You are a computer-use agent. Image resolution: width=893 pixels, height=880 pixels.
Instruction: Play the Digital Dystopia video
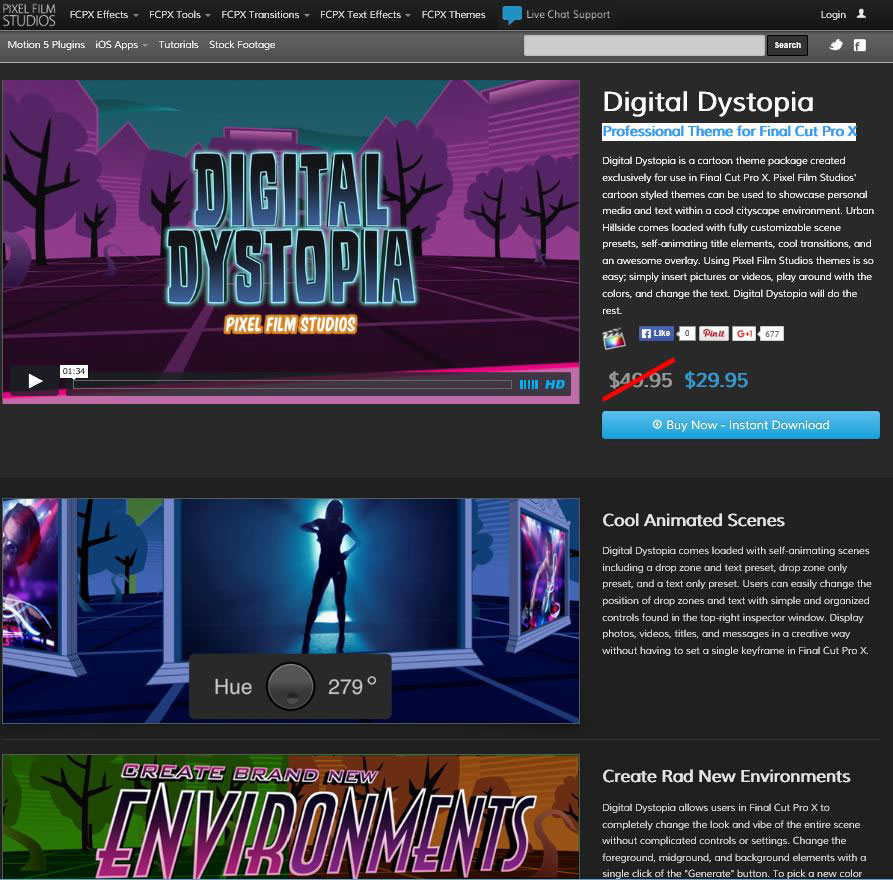tap(35, 380)
